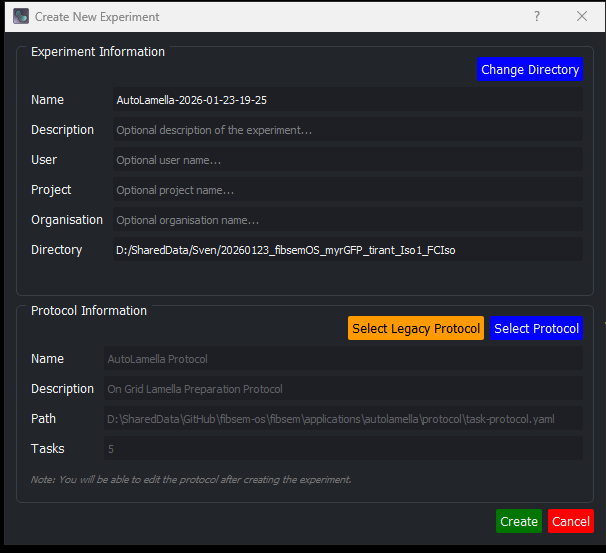Close the Create New Experiment dialog
Viewport: 606px width, 553px height.
coord(582,16)
